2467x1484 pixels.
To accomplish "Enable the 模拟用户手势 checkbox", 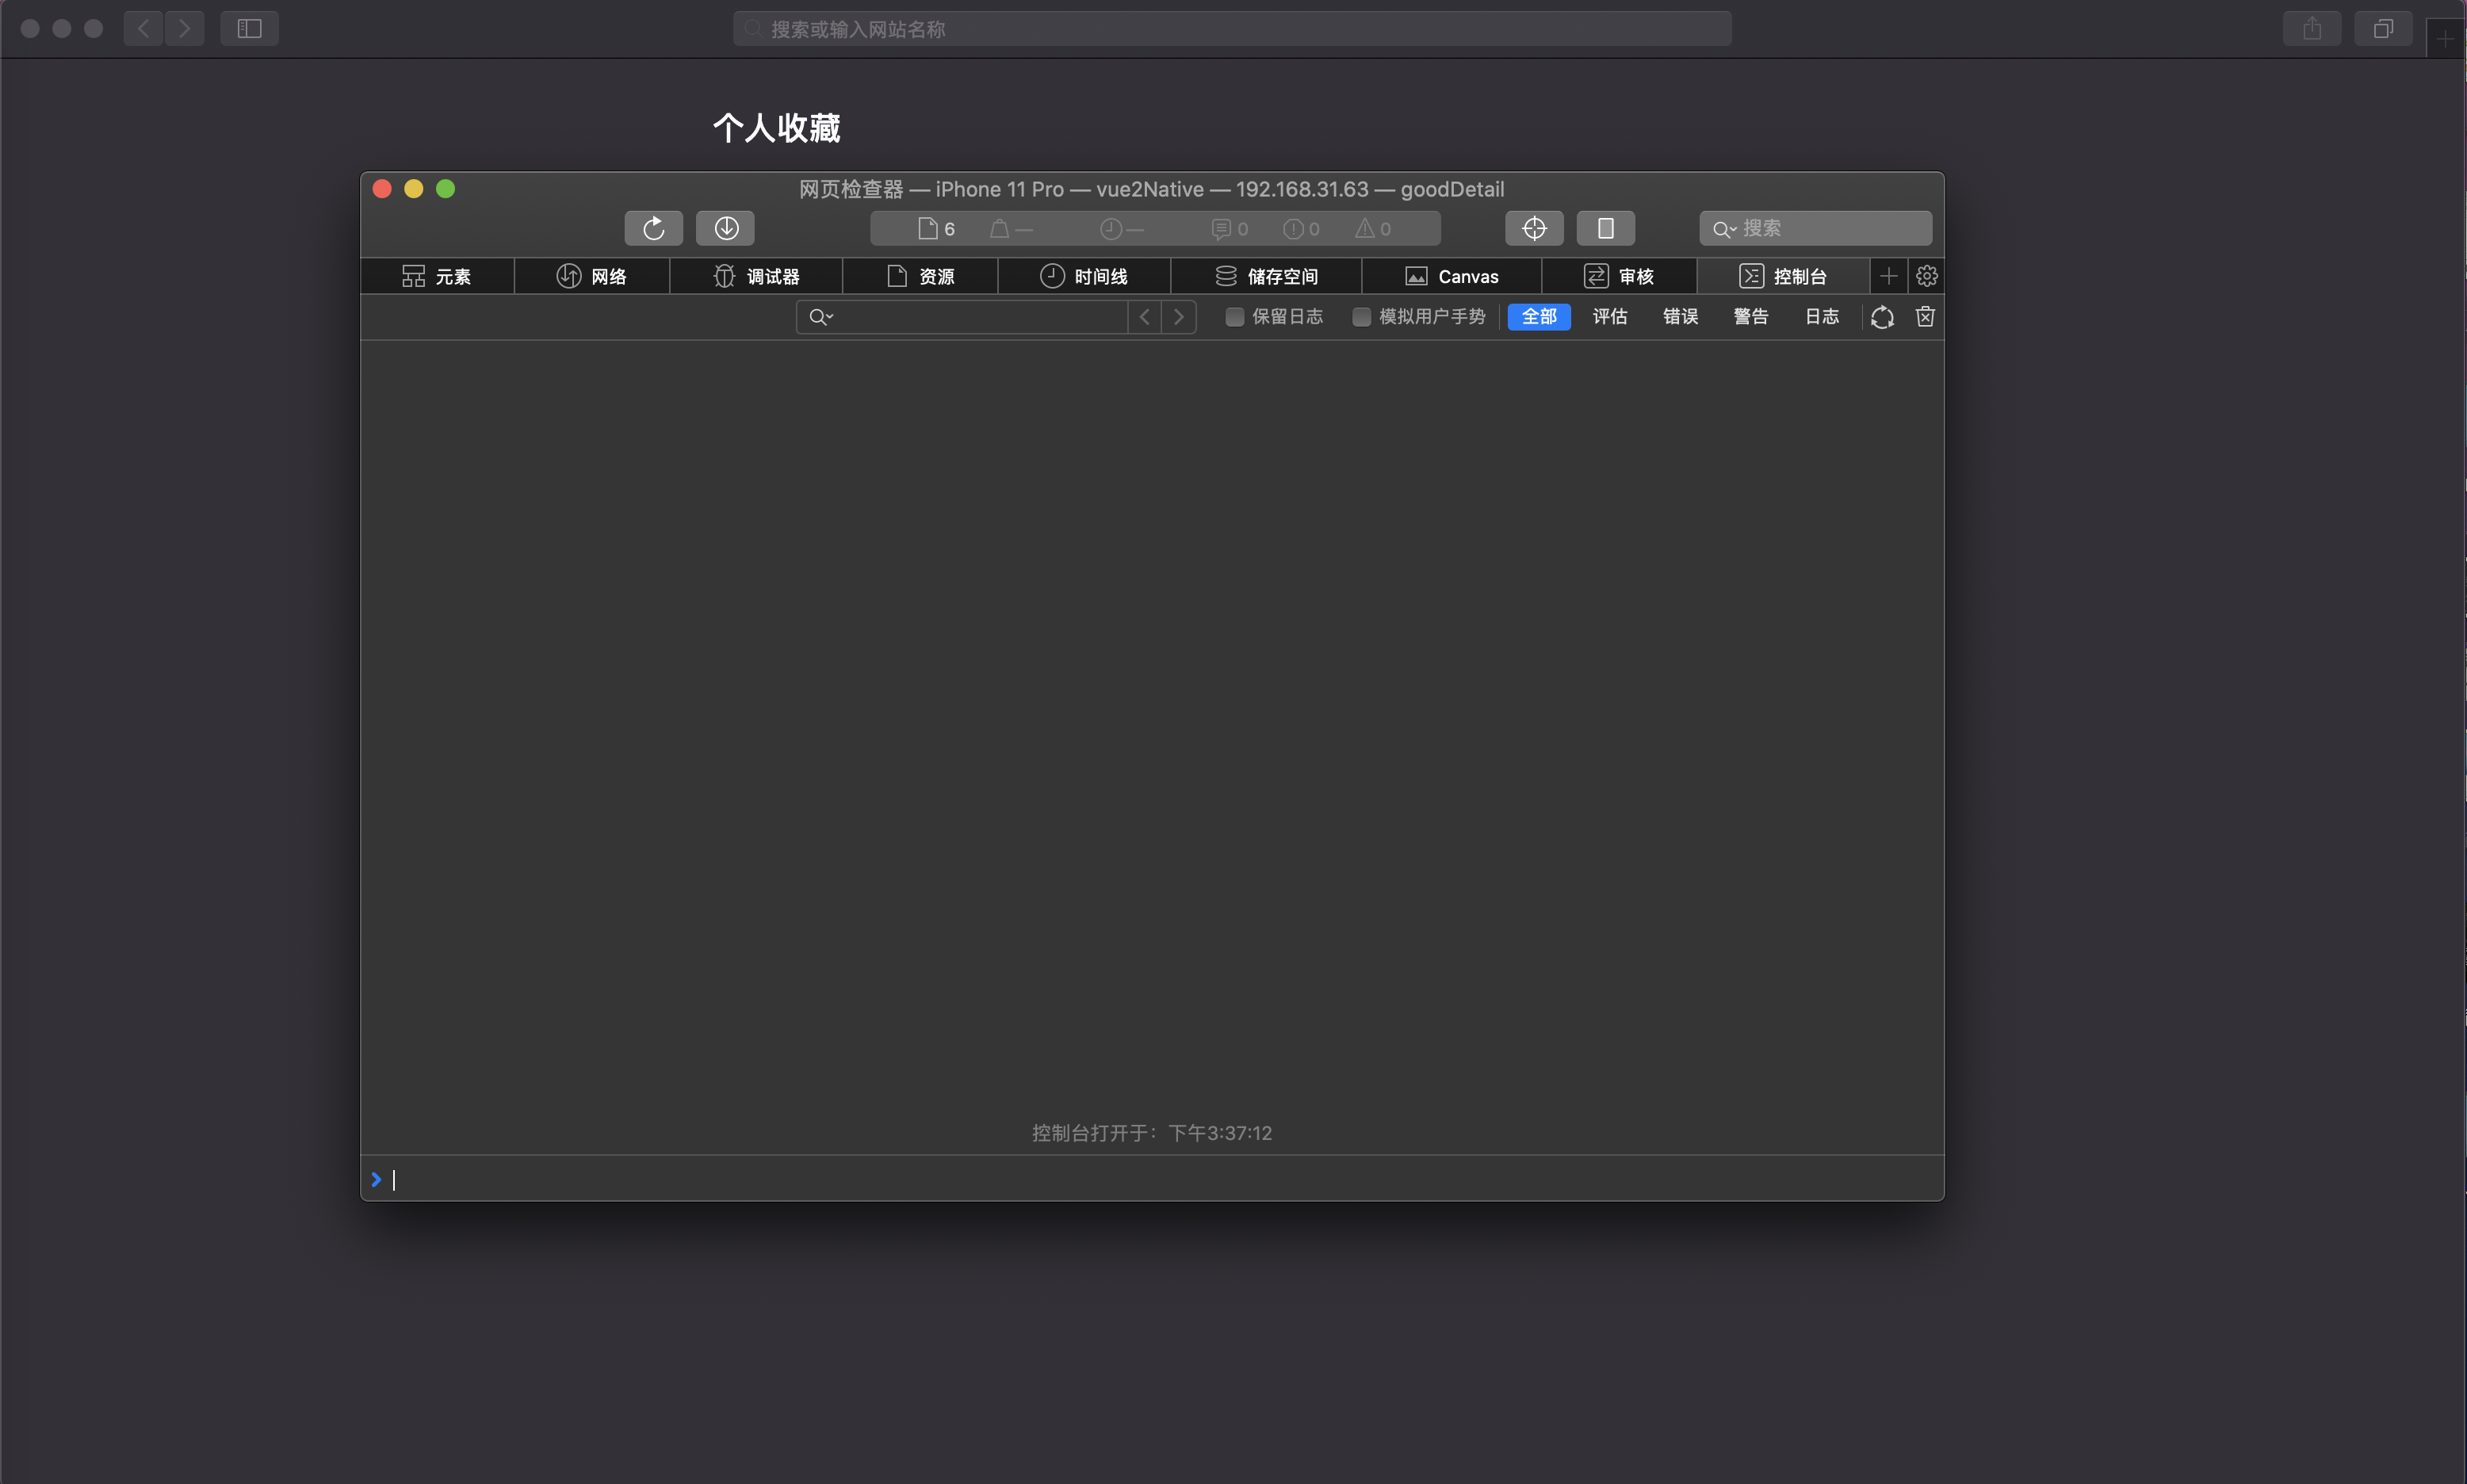I will tap(1360, 317).
